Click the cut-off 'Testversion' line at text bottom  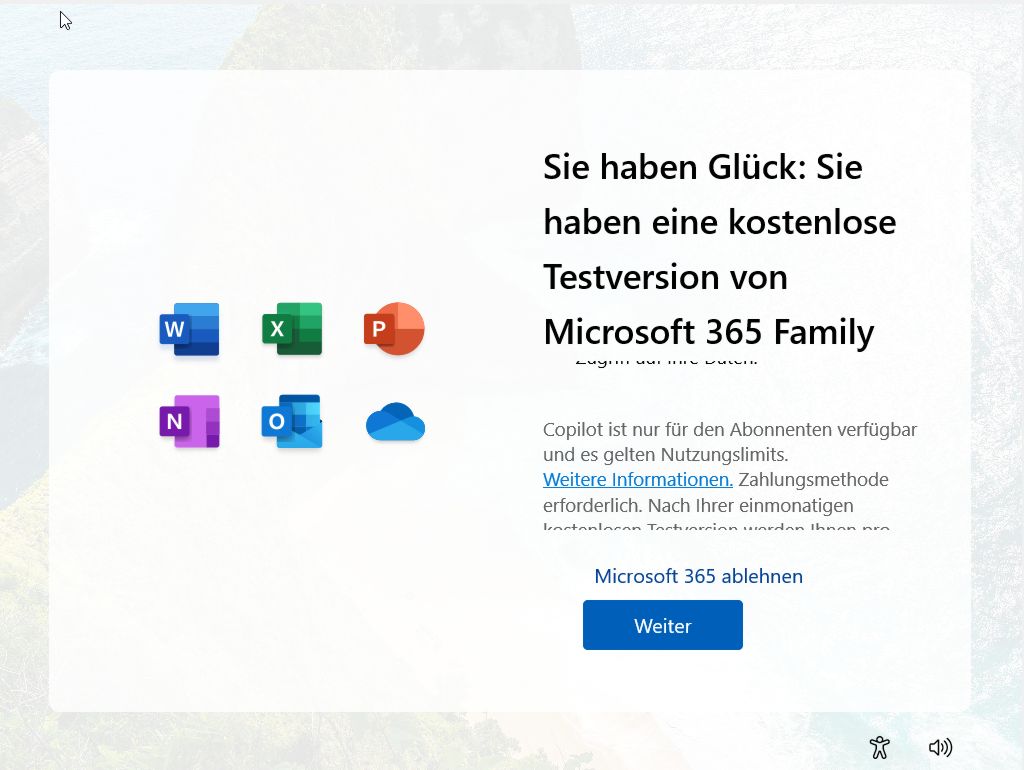pyautogui.click(x=716, y=526)
